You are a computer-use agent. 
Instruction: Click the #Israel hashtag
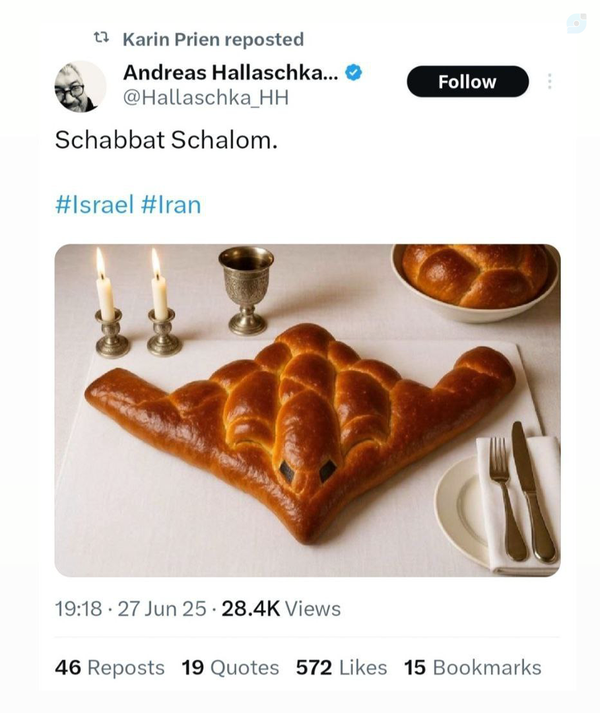[x=94, y=205]
